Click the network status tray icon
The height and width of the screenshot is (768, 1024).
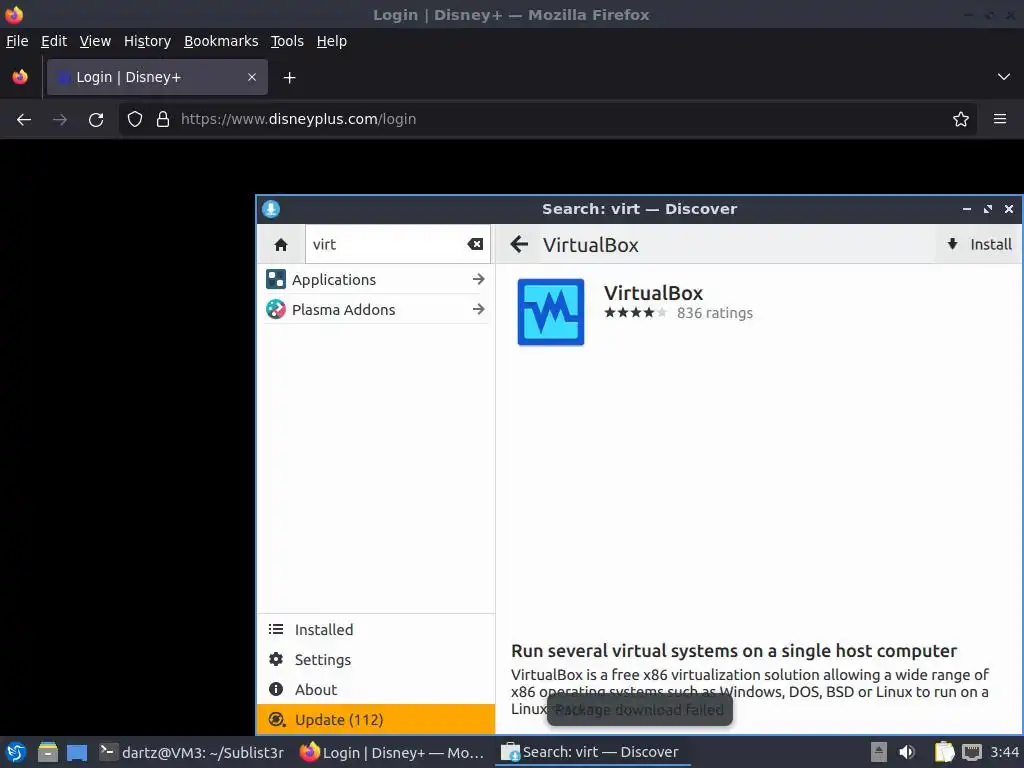(972, 752)
